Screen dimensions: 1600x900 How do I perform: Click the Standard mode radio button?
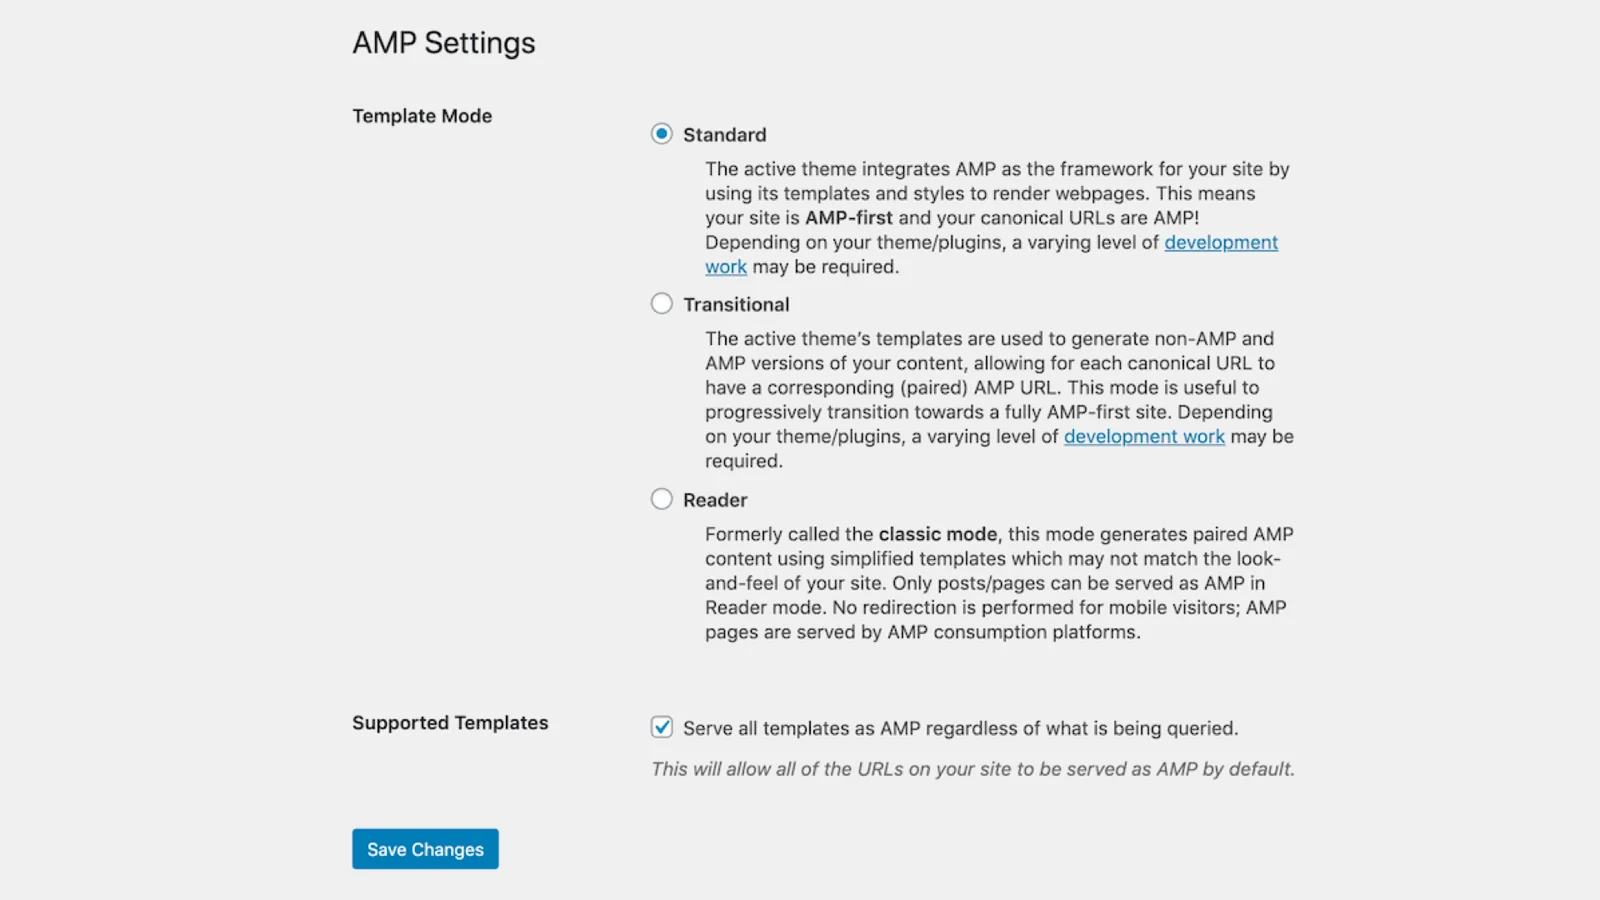661,133
